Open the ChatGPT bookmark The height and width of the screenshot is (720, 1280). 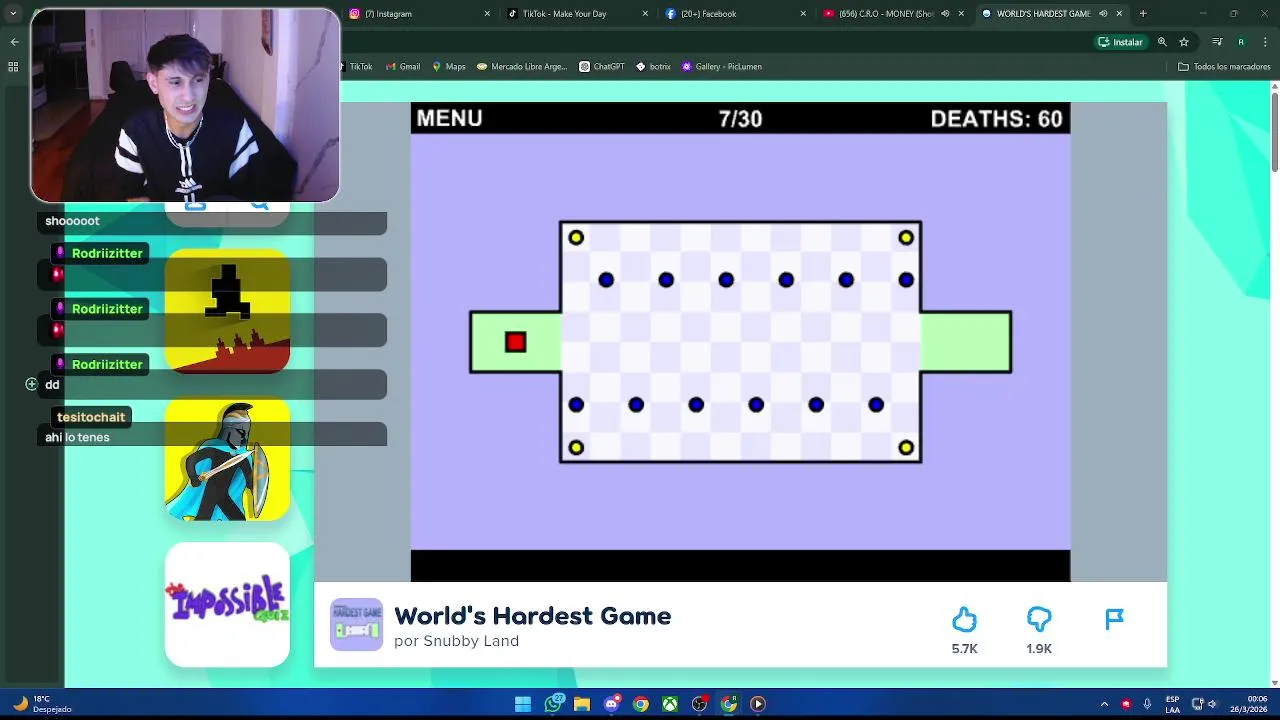pos(602,67)
